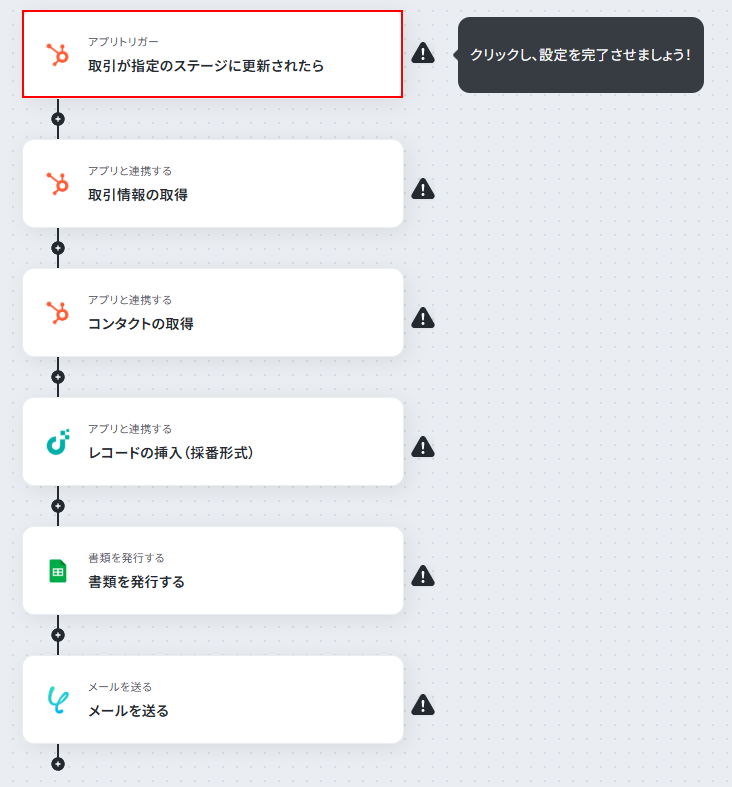This screenshot has width=732, height=787.
Task: Click warning icon next to the trigger step
Action: pos(423,53)
